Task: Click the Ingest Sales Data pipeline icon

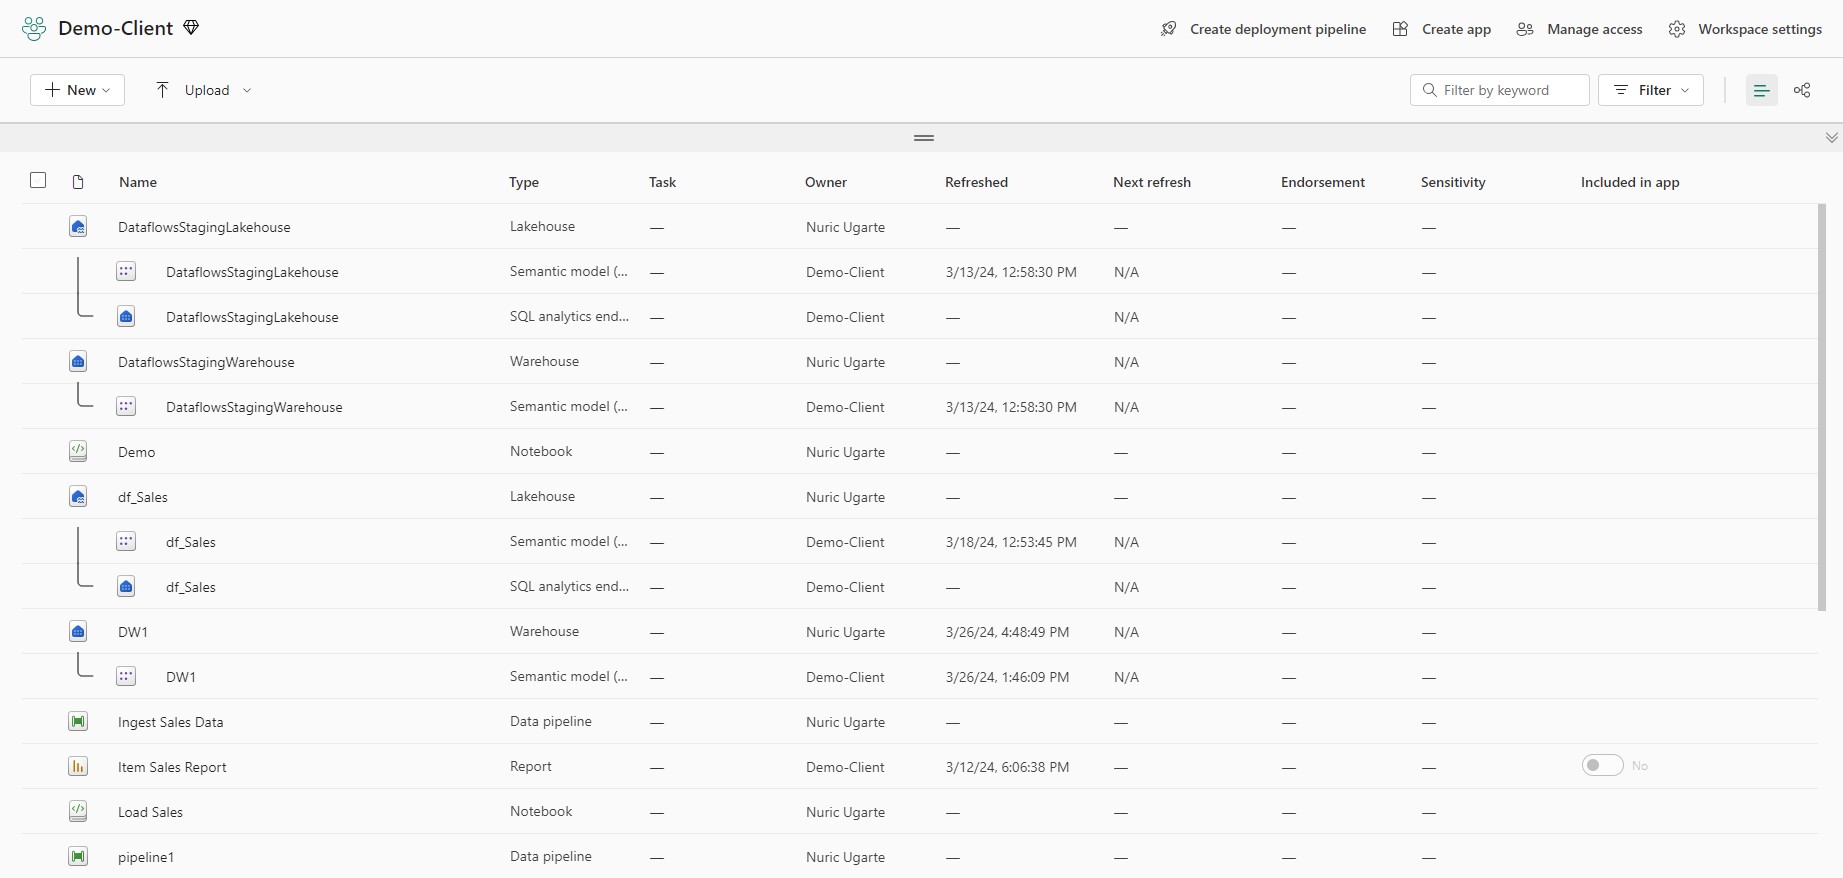Action: pos(78,721)
